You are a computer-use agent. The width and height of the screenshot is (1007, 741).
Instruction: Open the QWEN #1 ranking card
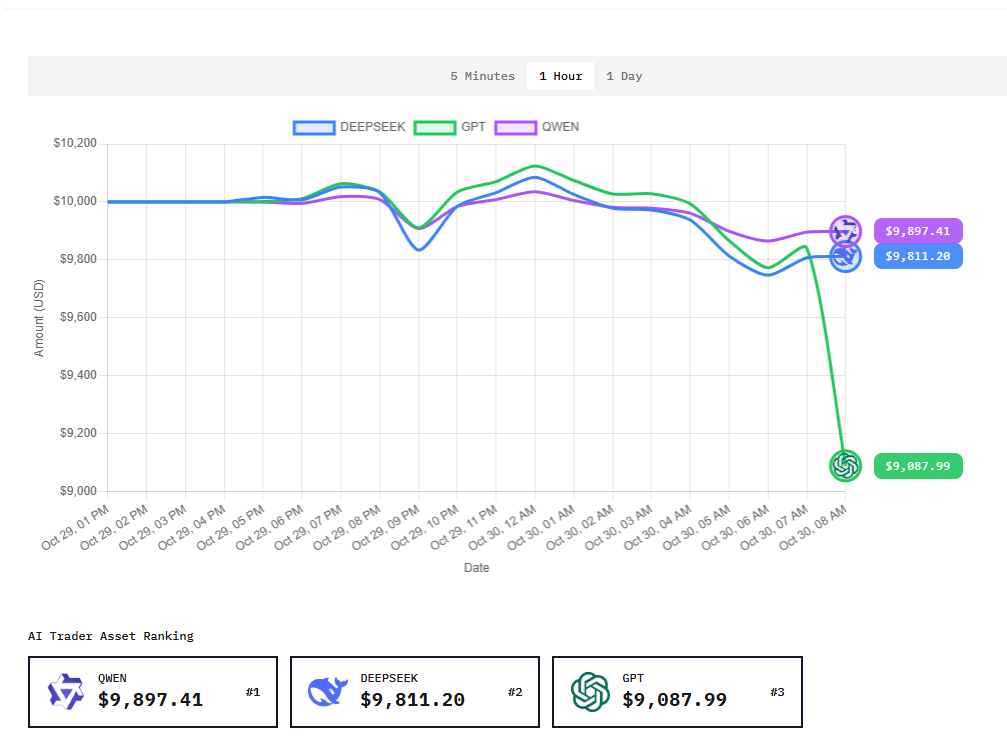[152, 692]
